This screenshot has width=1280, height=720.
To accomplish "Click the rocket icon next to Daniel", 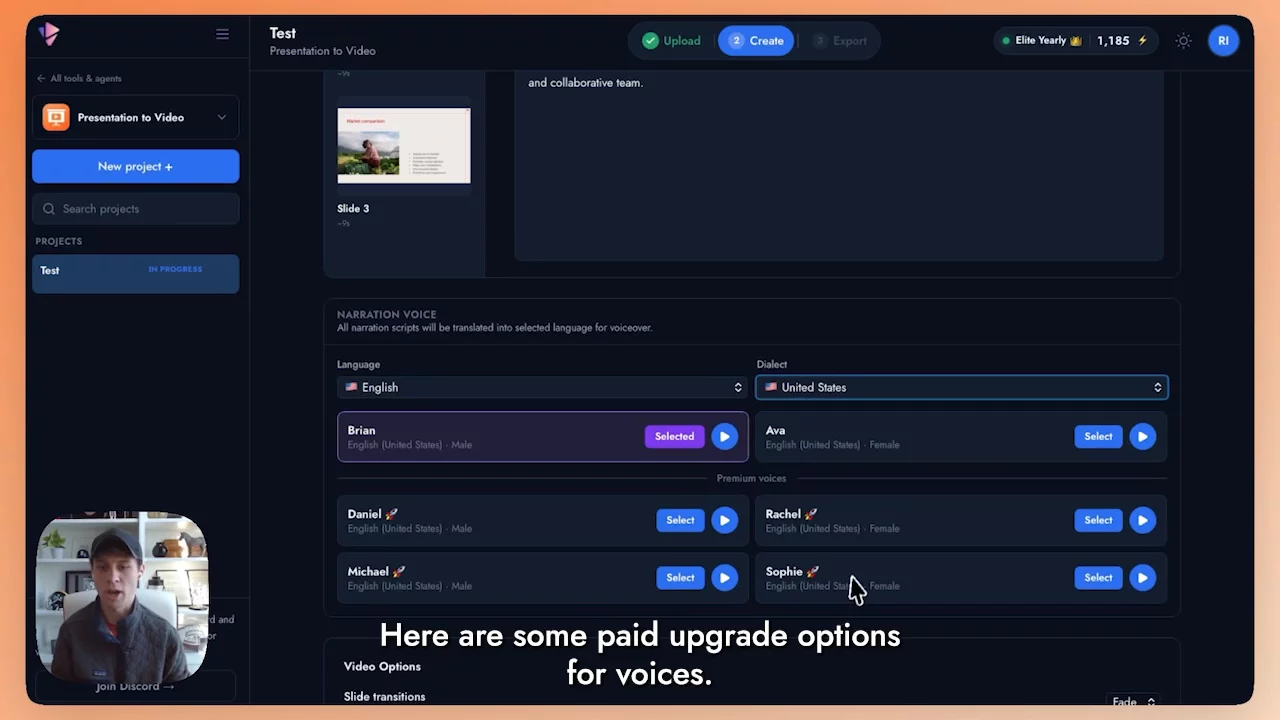I will click(391, 514).
